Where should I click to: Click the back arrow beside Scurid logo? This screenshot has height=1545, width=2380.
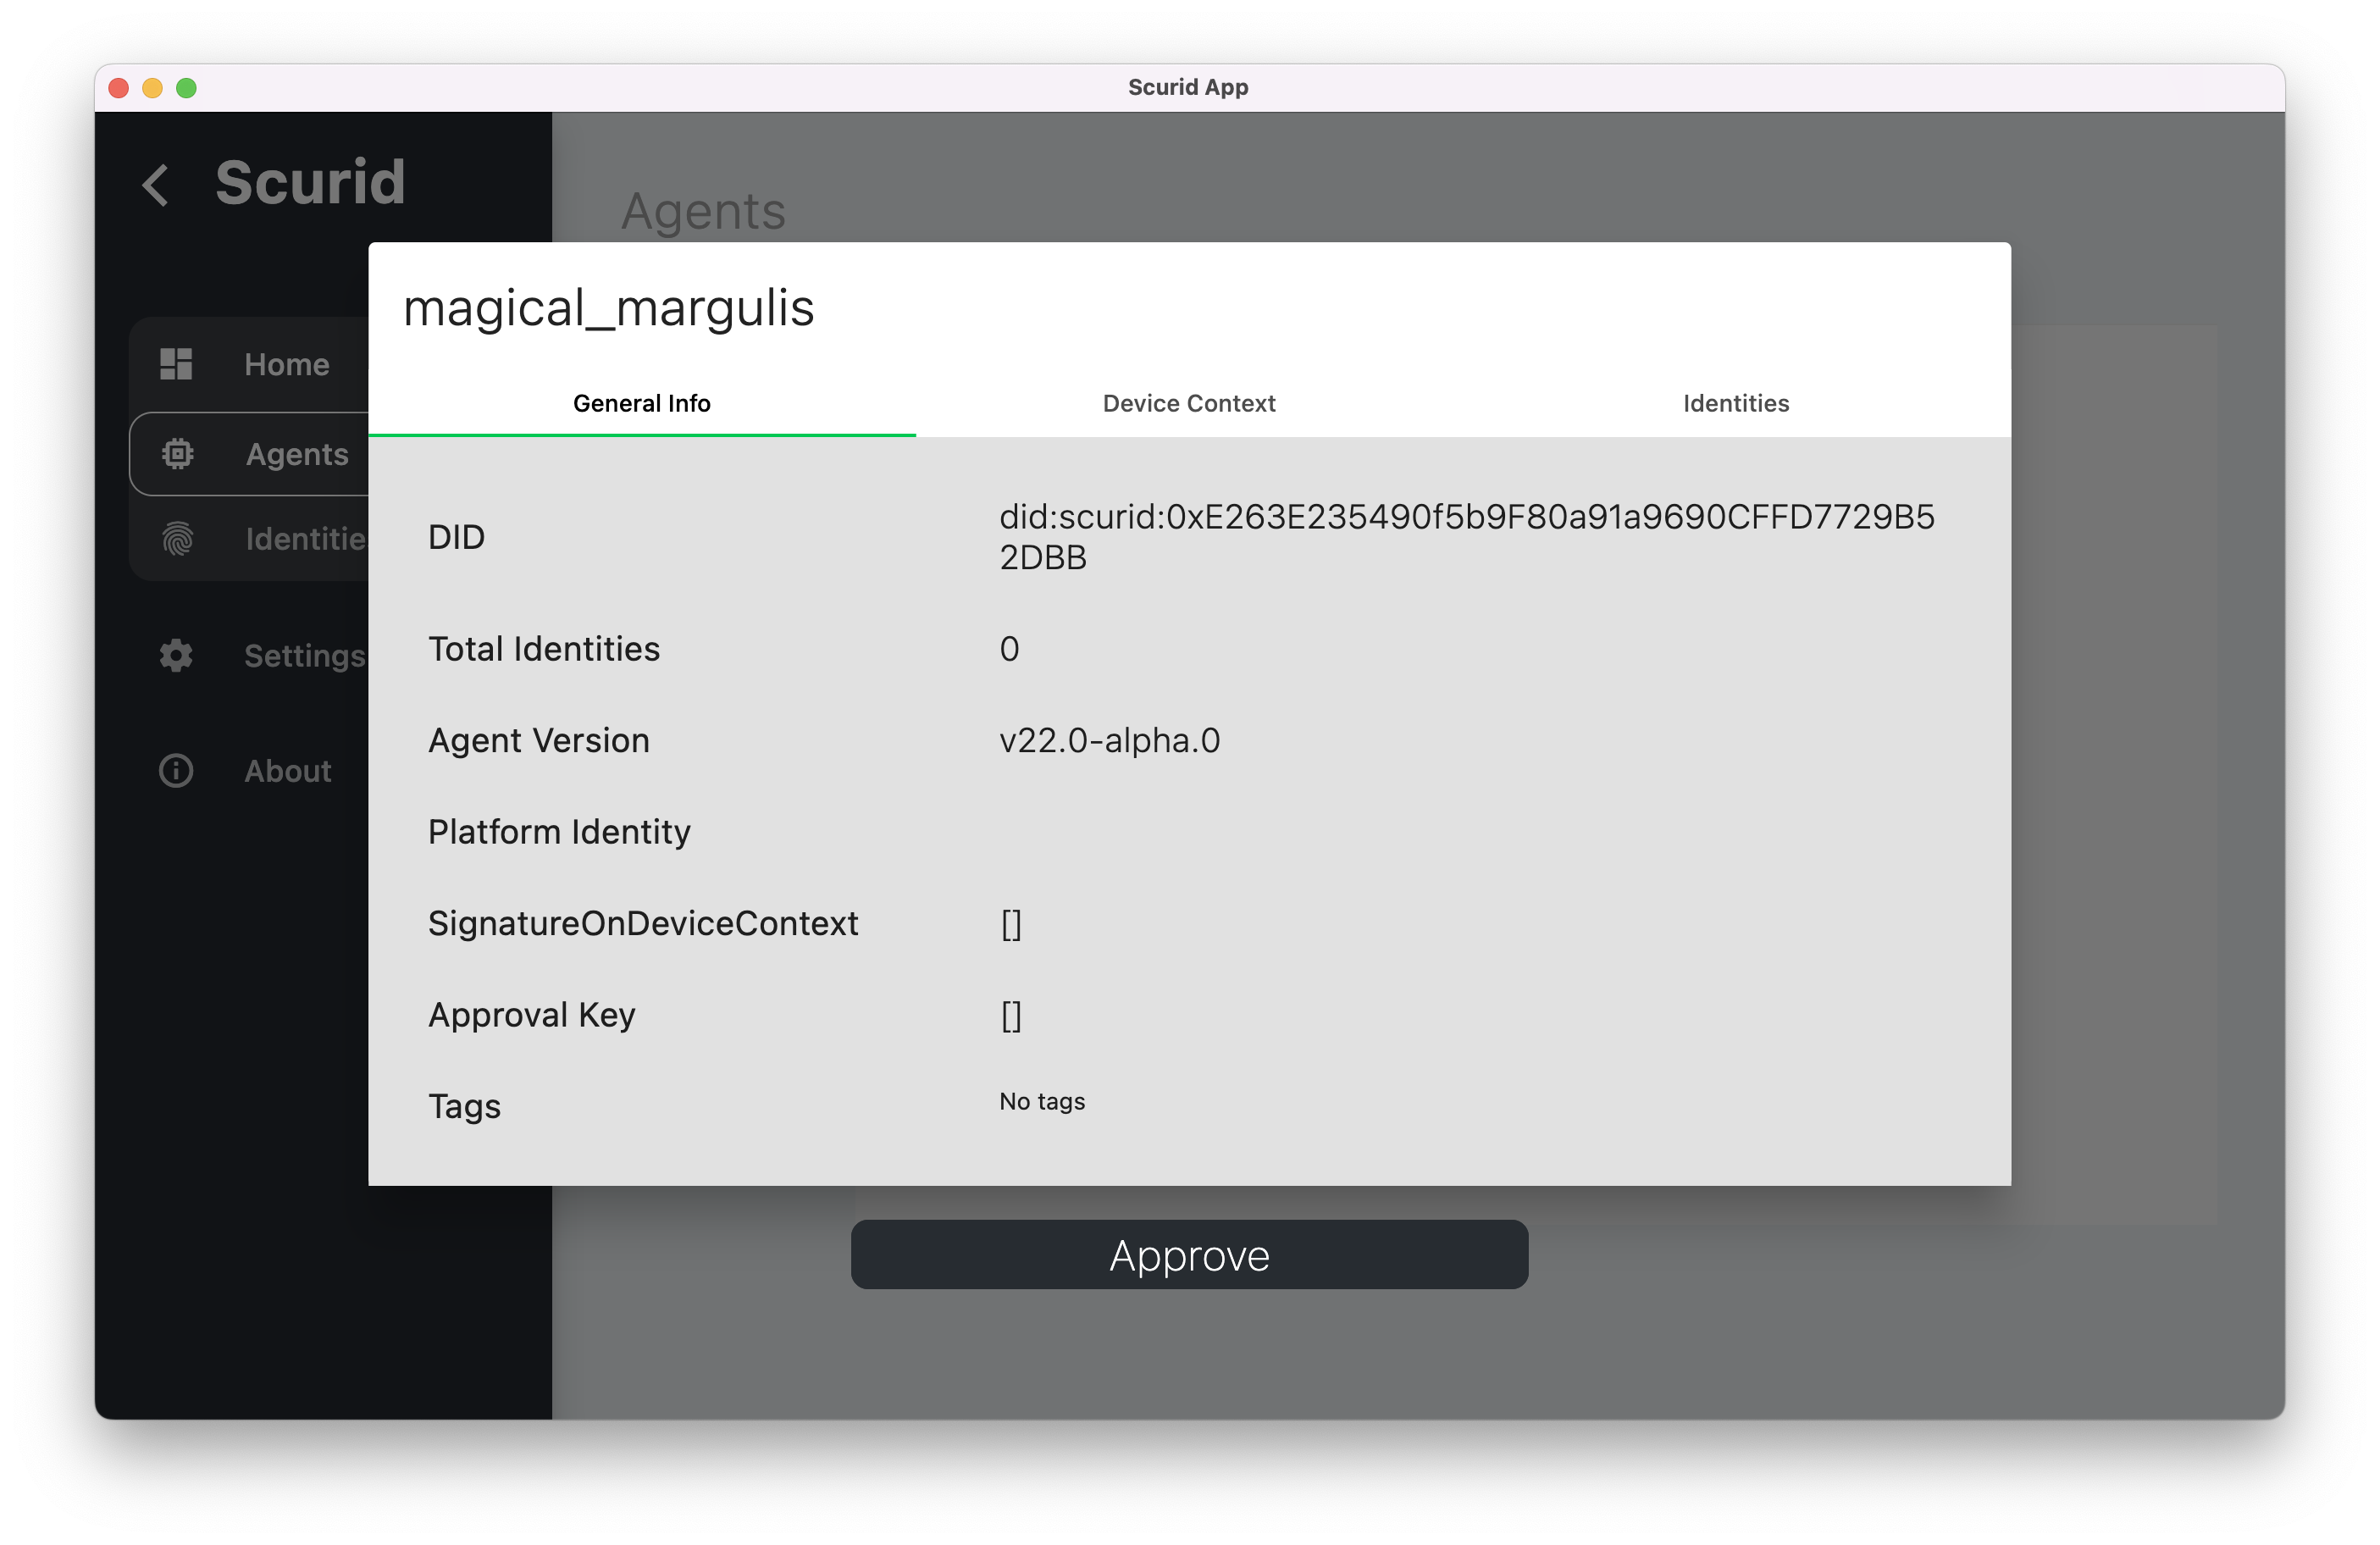[155, 185]
